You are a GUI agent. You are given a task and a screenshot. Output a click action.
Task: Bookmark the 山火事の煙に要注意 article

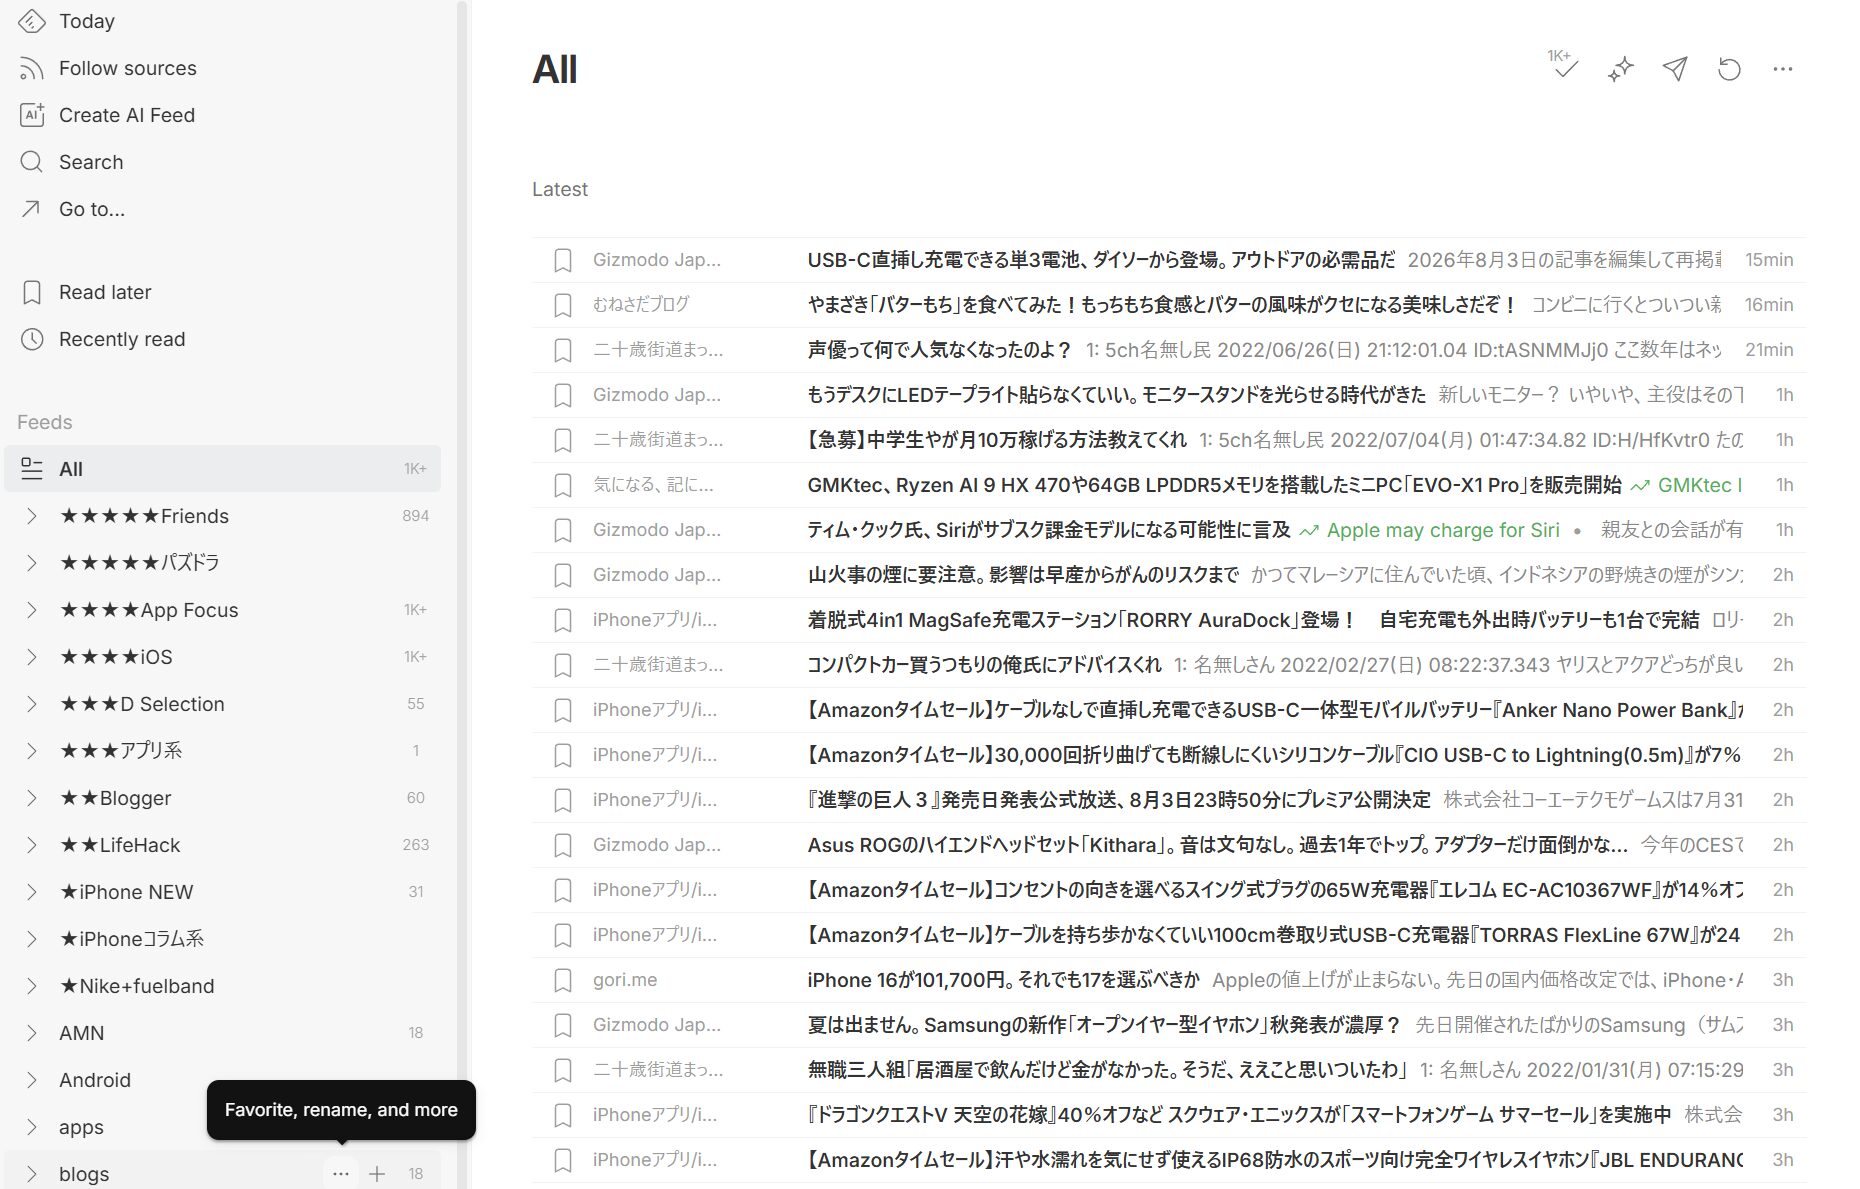pyautogui.click(x=563, y=575)
